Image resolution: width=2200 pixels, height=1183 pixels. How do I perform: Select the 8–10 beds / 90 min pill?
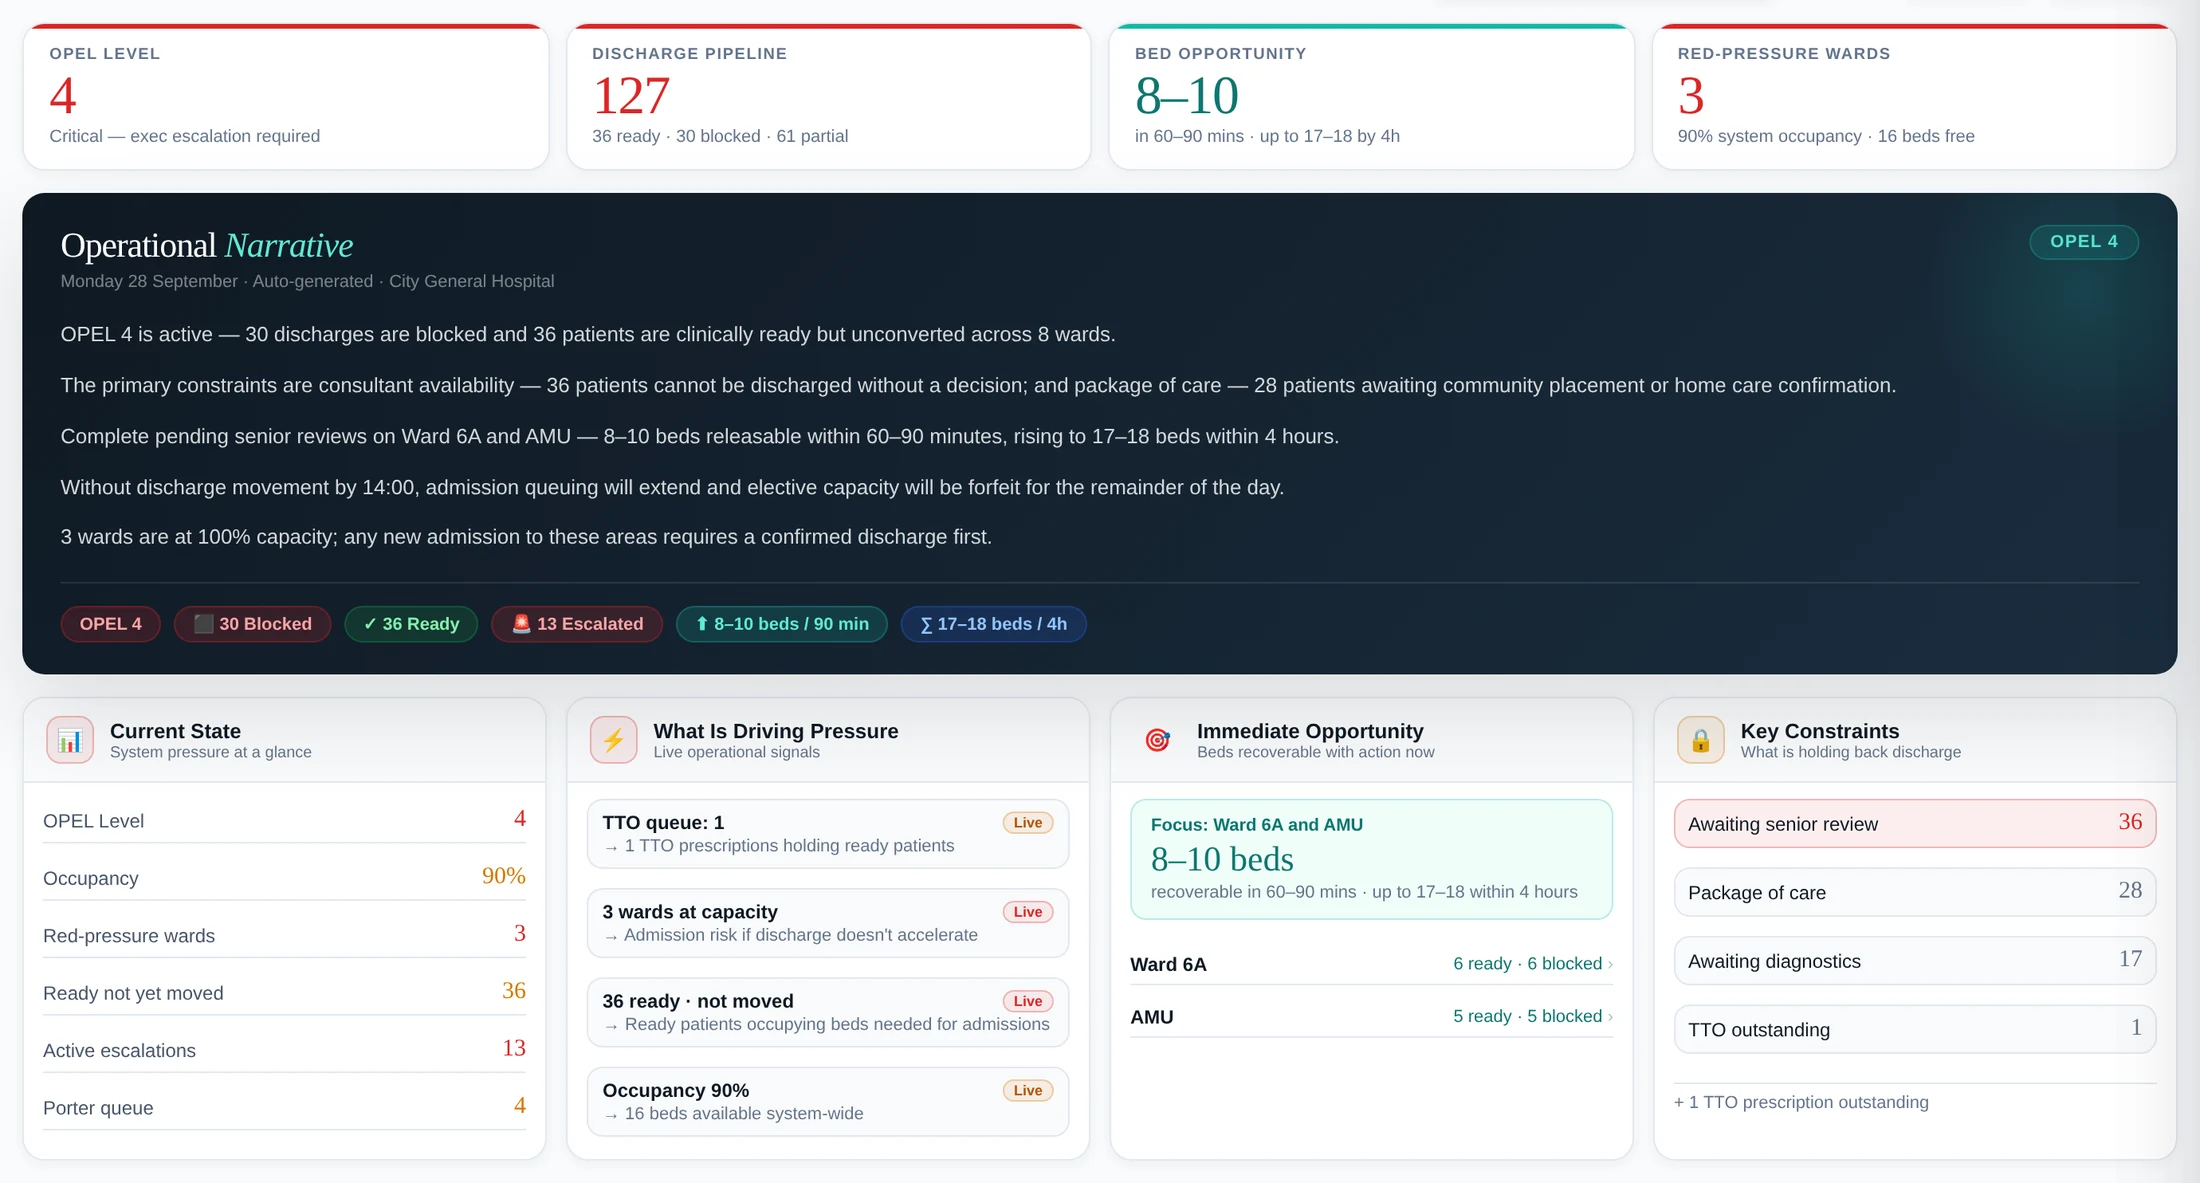click(x=782, y=624)
